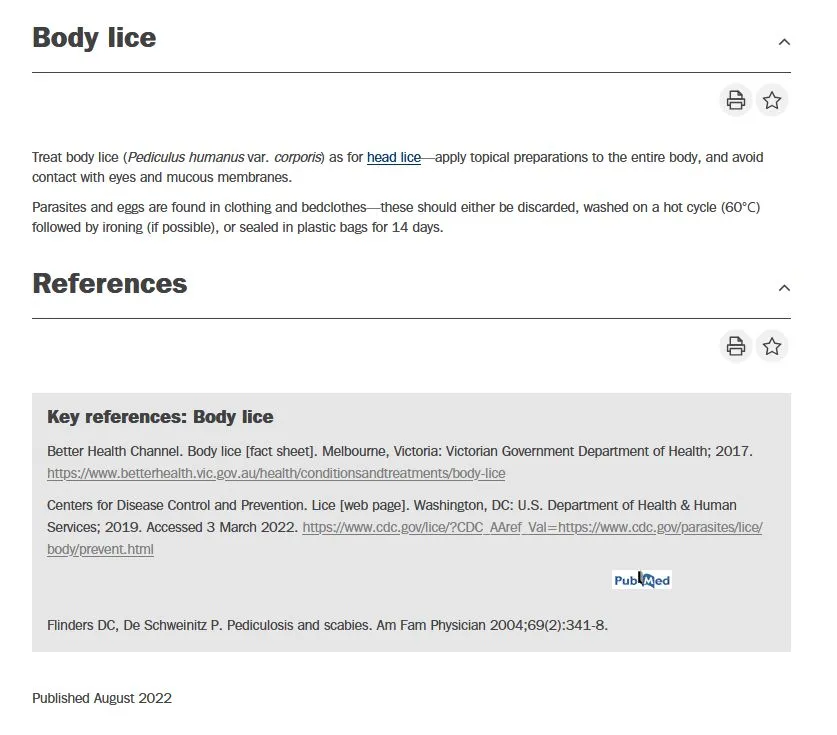Viewport: 837px width, 735px height.
Task: Print the Body lice section
Action: pyautogui.click(x=736, y=100)
